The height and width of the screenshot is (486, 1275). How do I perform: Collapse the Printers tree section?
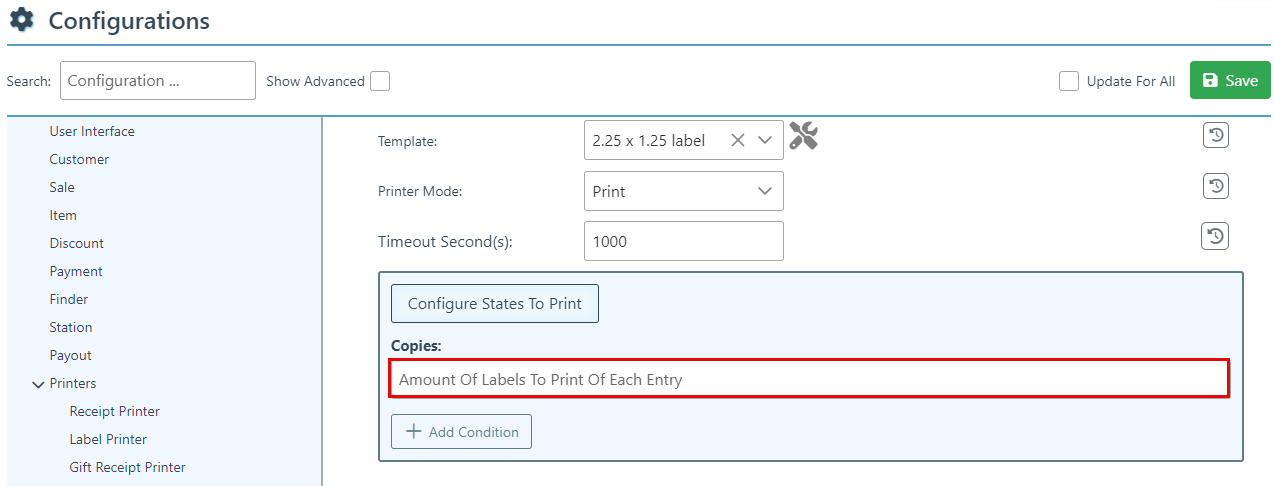tap(38, 384)
